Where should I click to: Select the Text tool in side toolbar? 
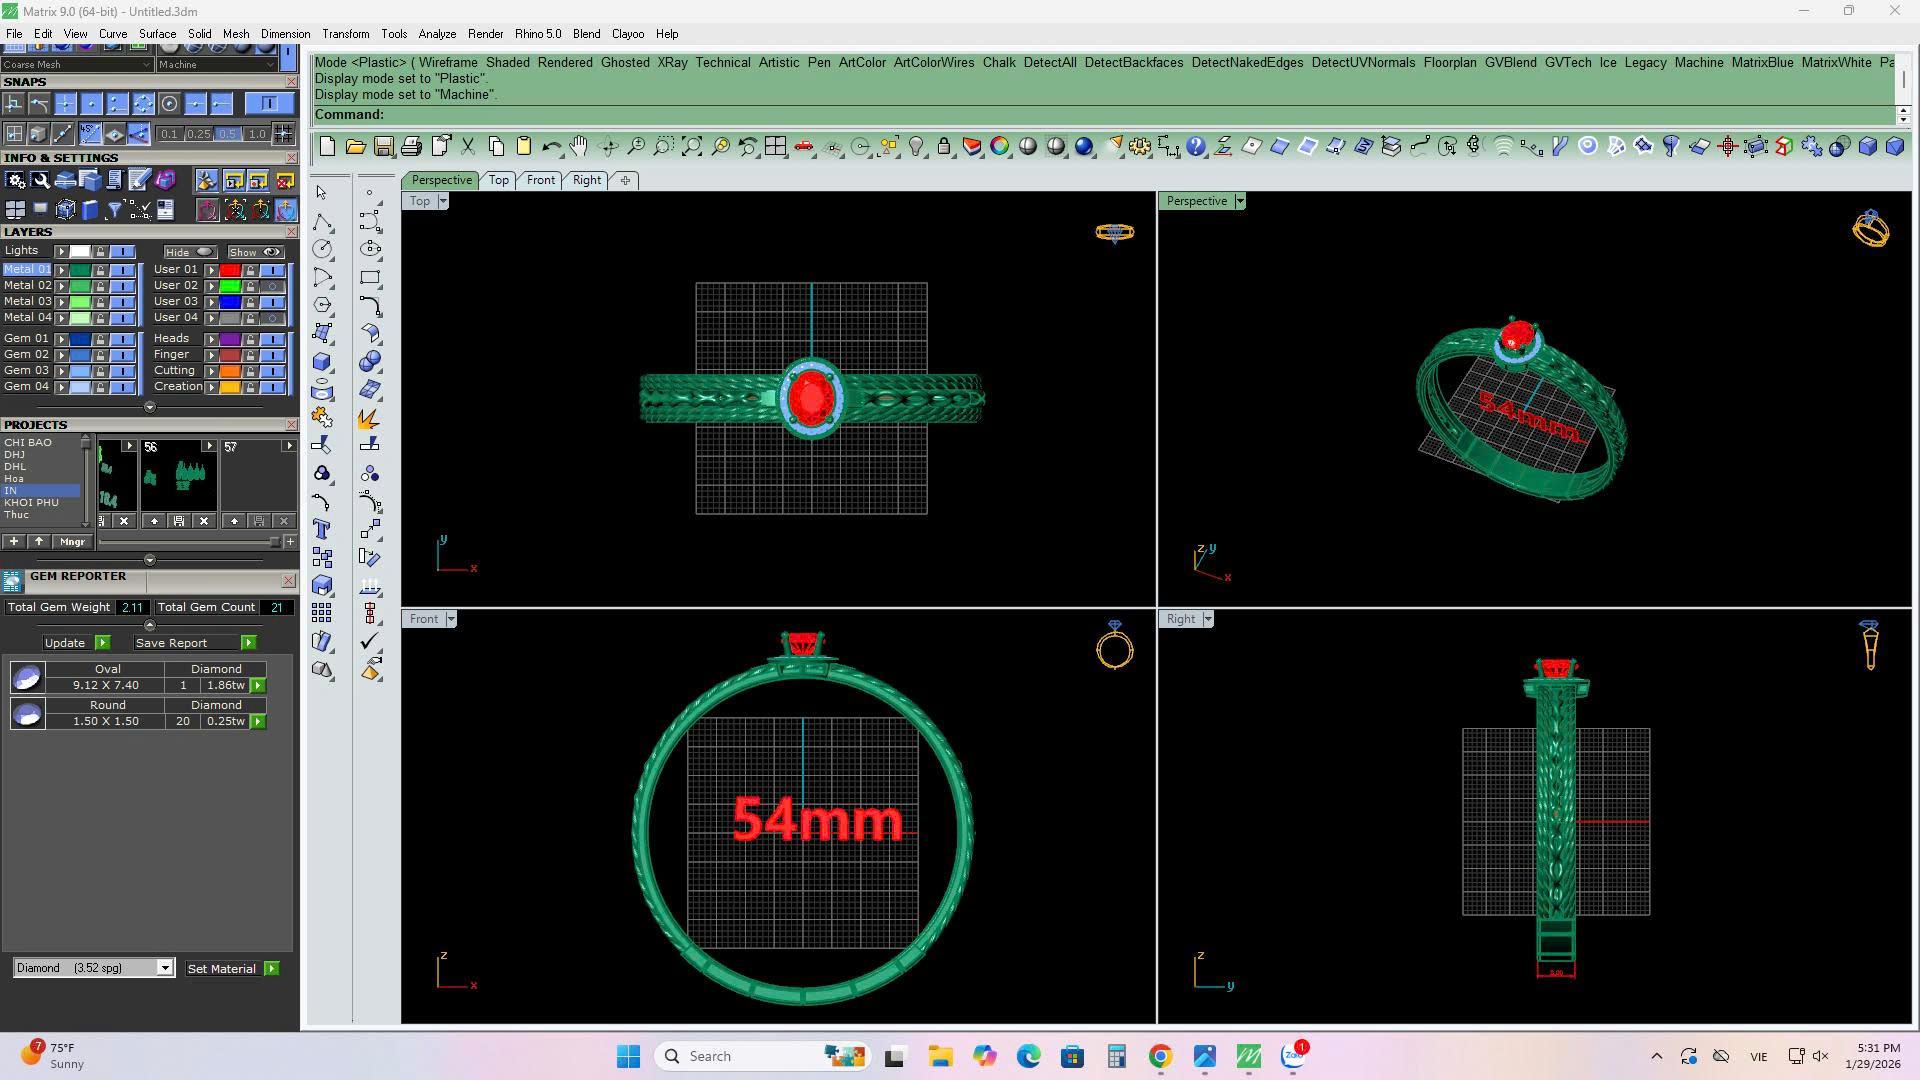322,529
